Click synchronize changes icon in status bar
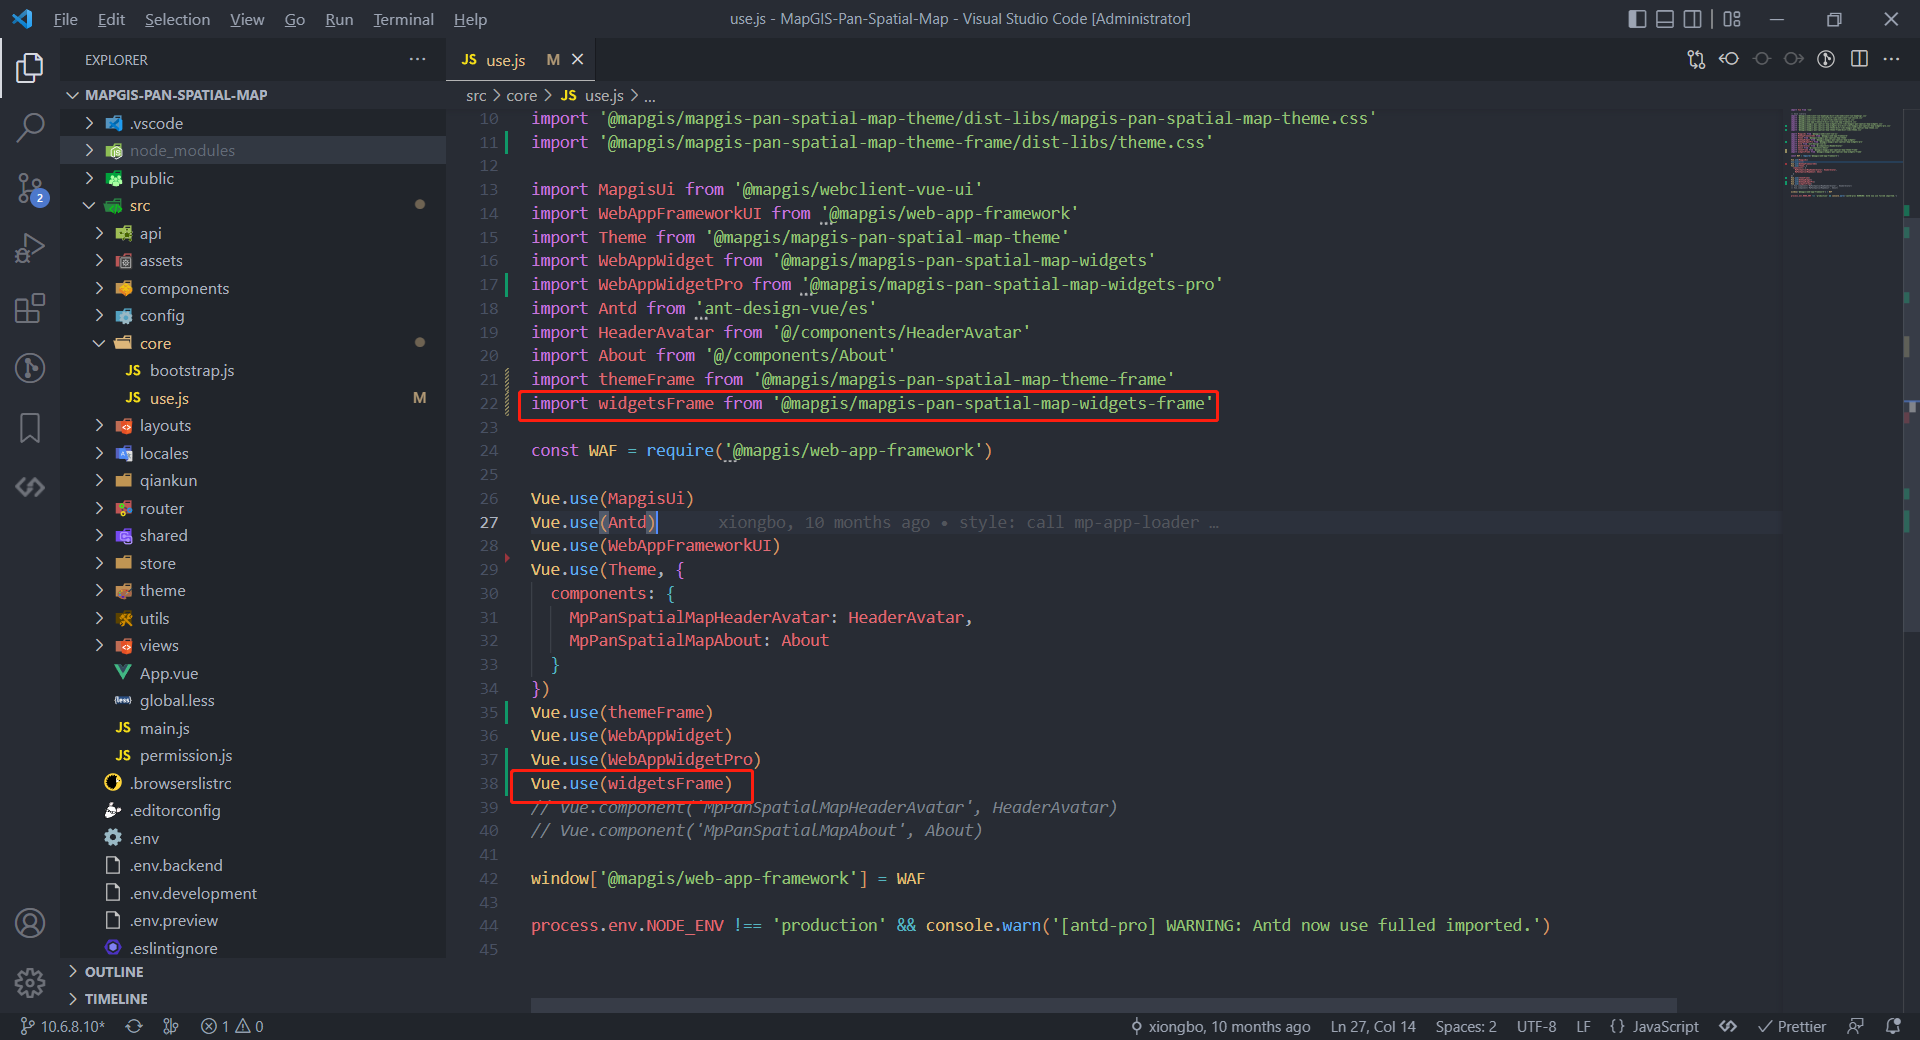This screenshot has width=1920, height=1040. click(x=134, y=1026)
